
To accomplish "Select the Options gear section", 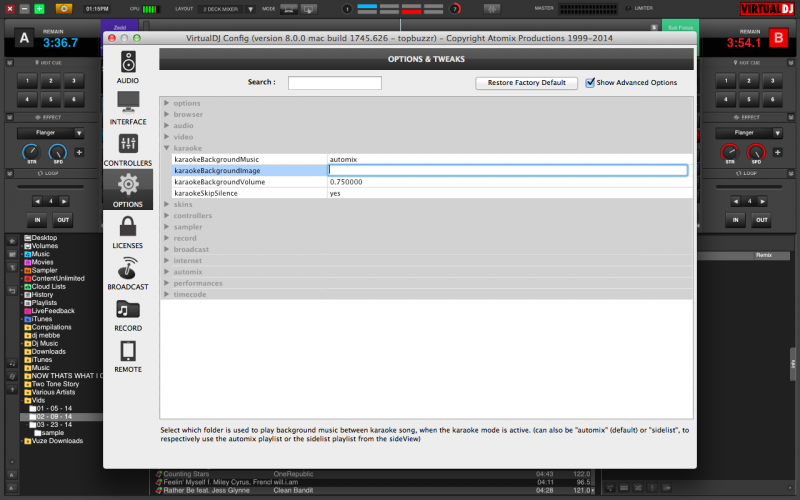I will point(128,190).
